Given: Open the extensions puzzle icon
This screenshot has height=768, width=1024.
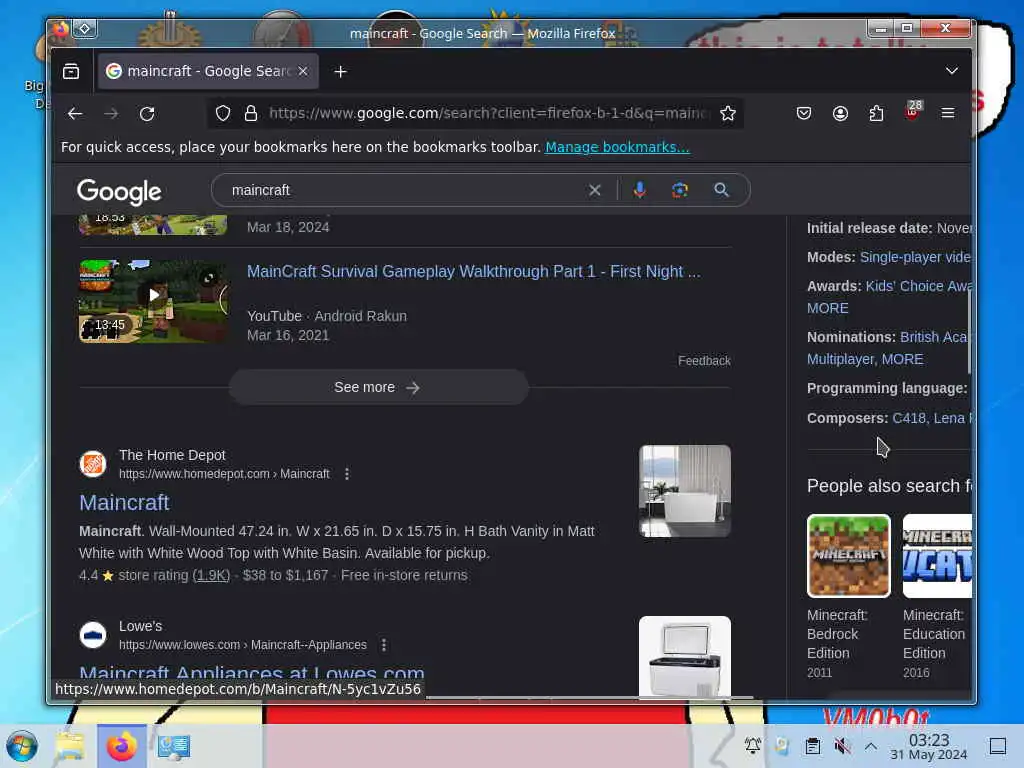Looking at the screenshot, I should pos(876,114).
